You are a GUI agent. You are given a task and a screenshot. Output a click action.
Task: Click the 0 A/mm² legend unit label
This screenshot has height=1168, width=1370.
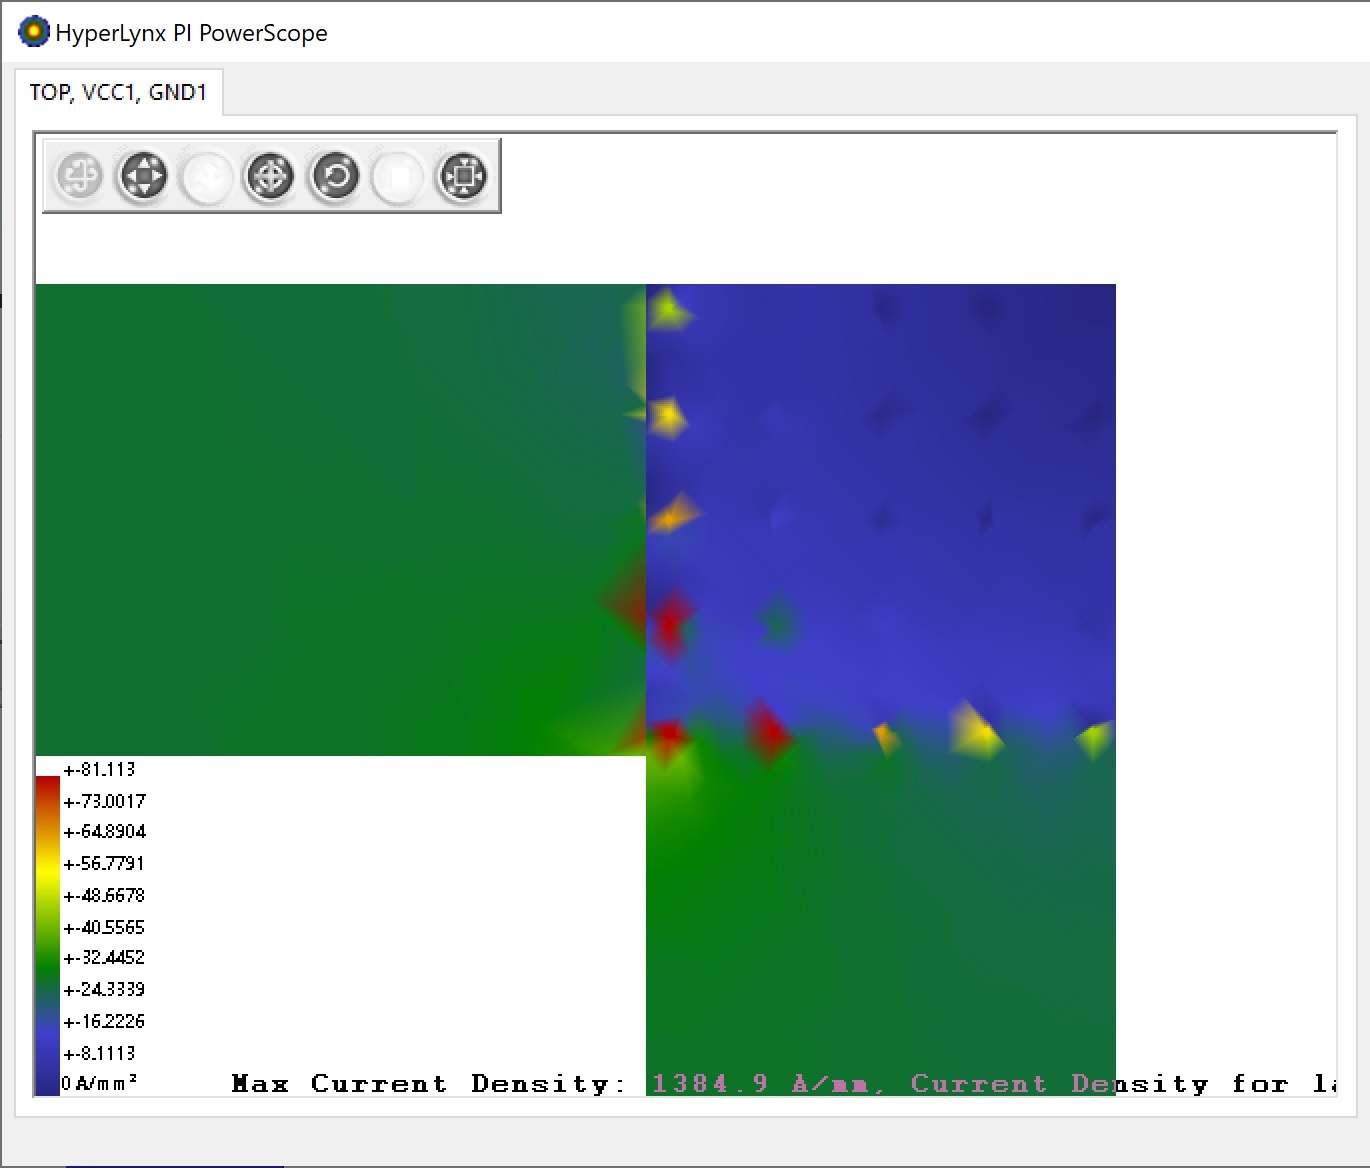pyautogui.click(x=99, y=1083)
